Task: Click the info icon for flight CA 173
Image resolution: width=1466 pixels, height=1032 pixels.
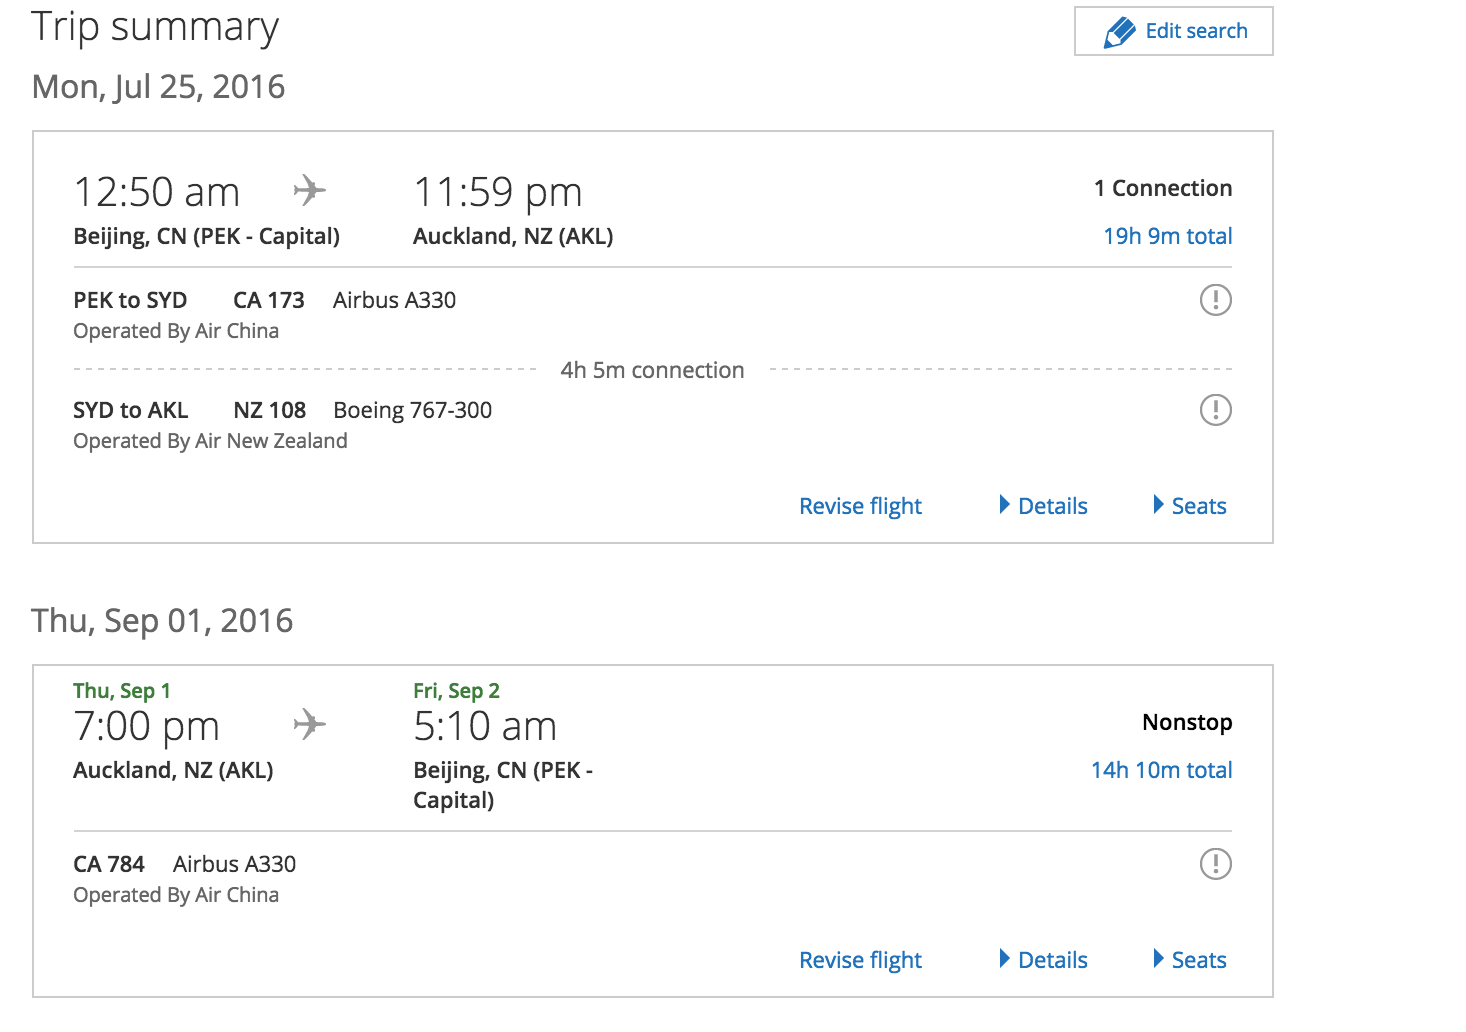Action: [x=1215, y=300]
